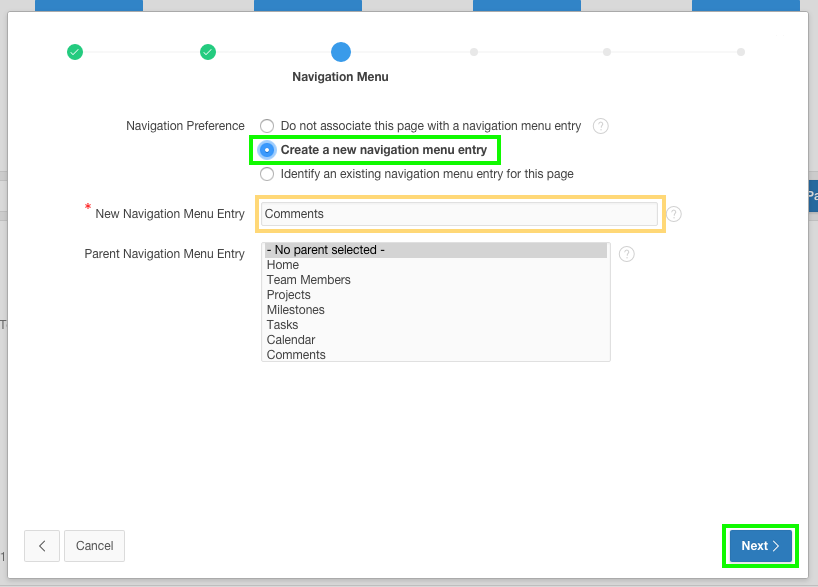
Task: Click the next gray wizard progress dot
Action: click(473, 52)
